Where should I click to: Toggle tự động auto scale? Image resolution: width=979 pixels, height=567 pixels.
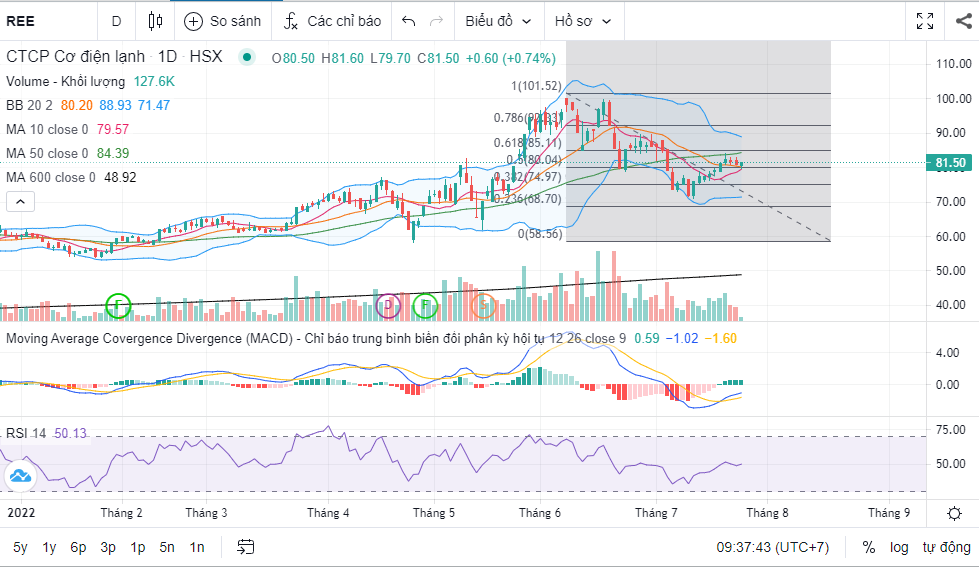click(946, 547)
